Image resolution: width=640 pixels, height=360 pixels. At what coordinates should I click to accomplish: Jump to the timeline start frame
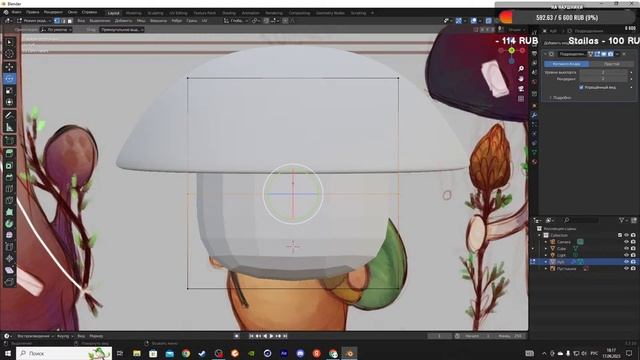[251, 336]
